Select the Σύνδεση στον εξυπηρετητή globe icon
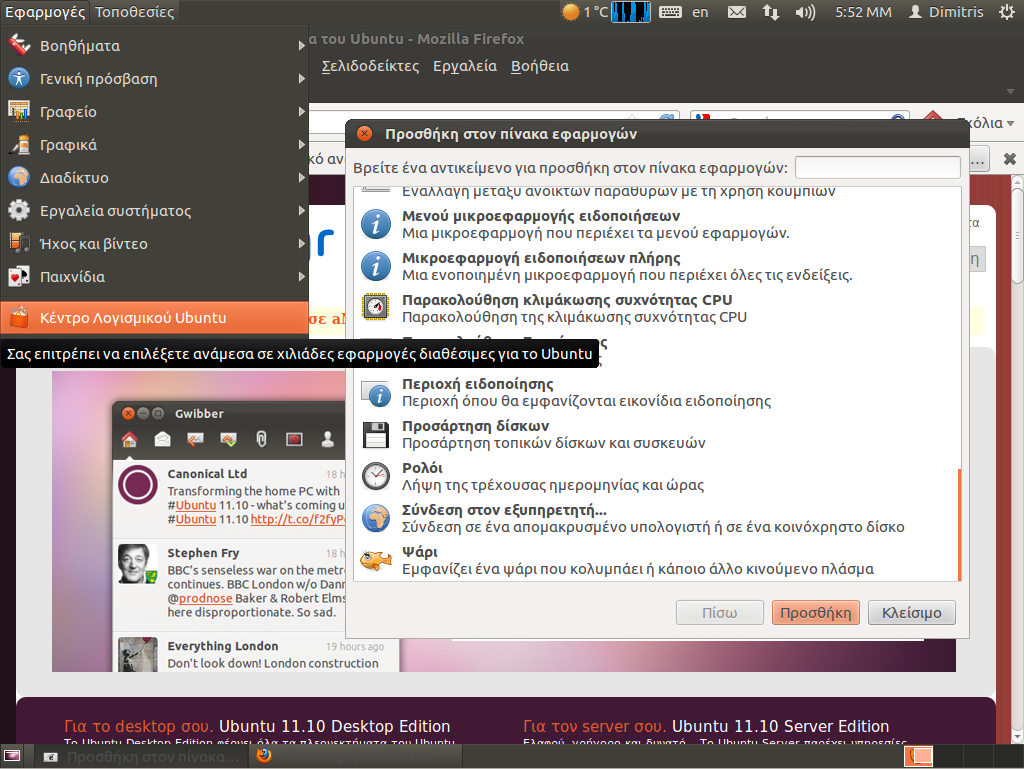Image resolution: width=1024 pixels, height=769 pixels. [376, 518]
